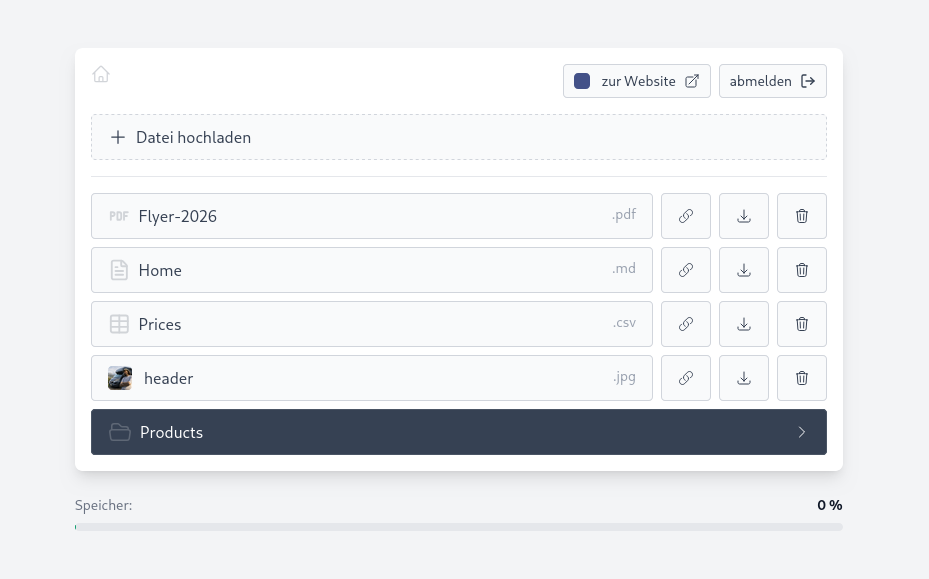The width and height of the screenshot is (929, 579).
Task: Click the table icon next to Prices
Action: [x=119, y=324]
